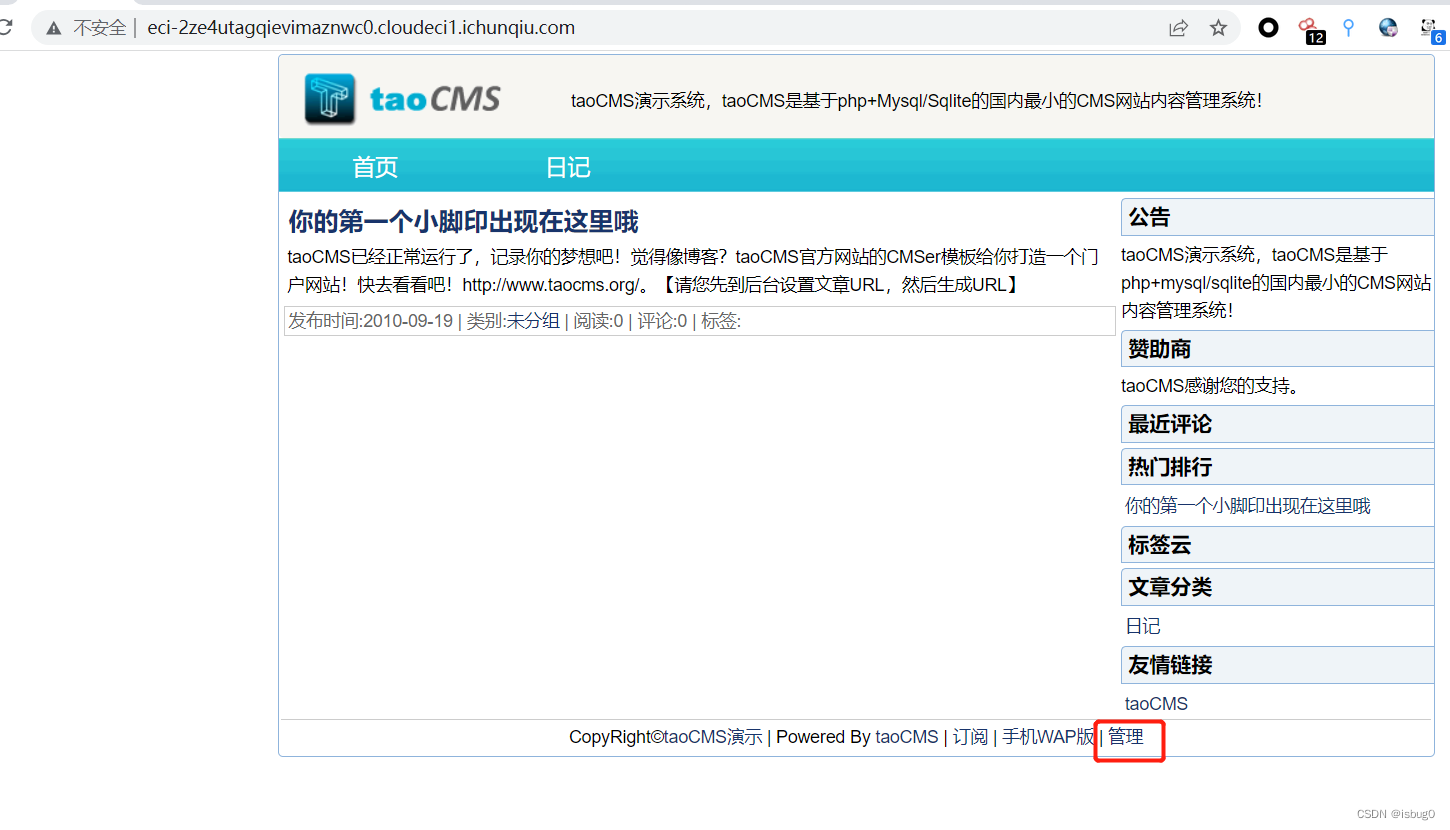Viewport: 1450px width, 830px height.
Task: Open the 日记 category in sidebar
Action: [1143, 626]
